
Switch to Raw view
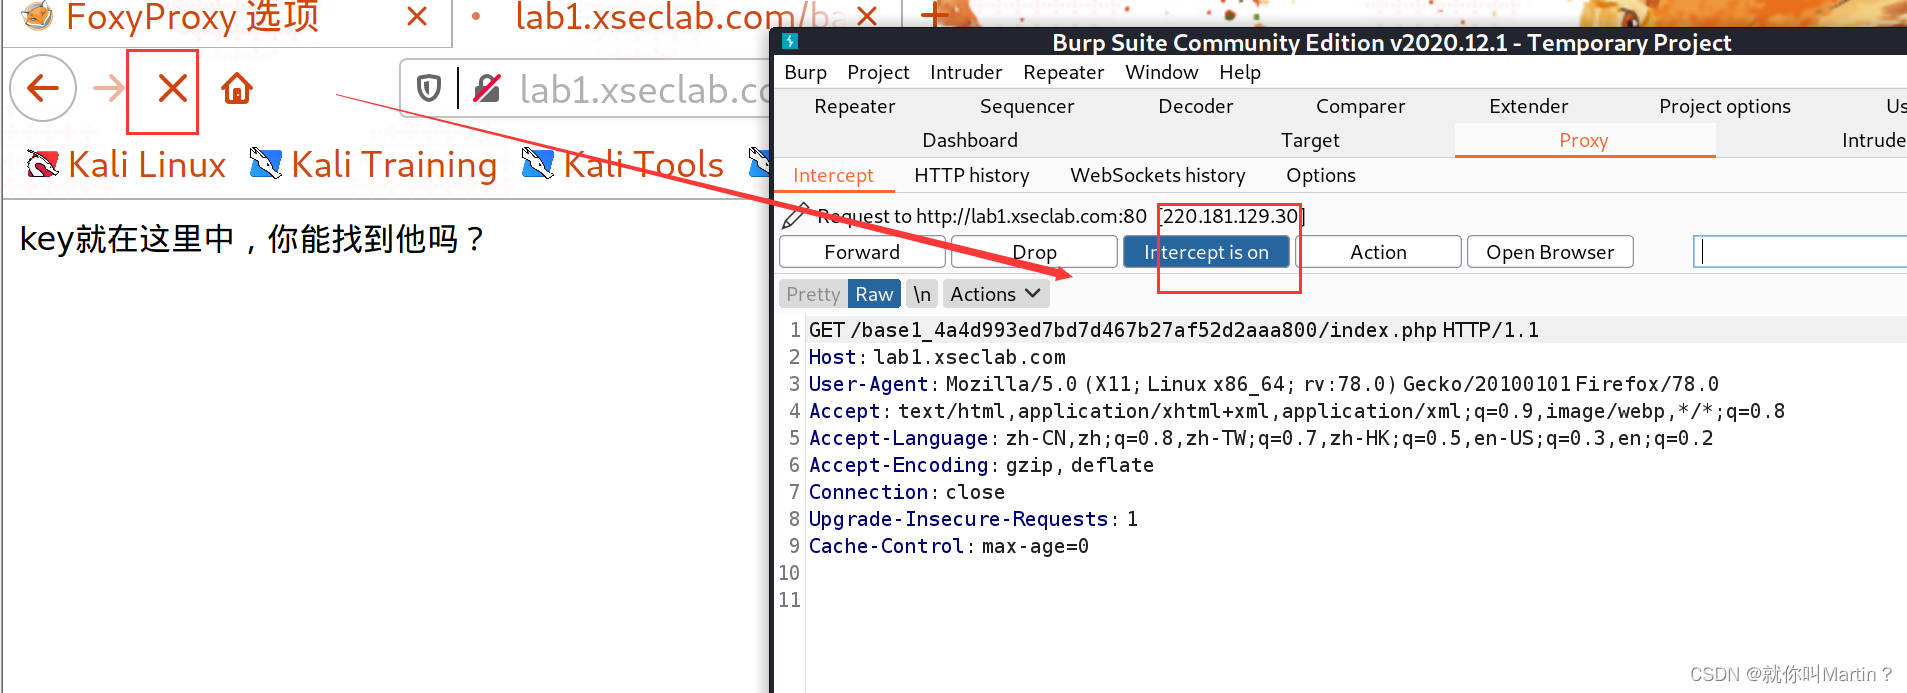pyautogui.click(x=874, y=294)
